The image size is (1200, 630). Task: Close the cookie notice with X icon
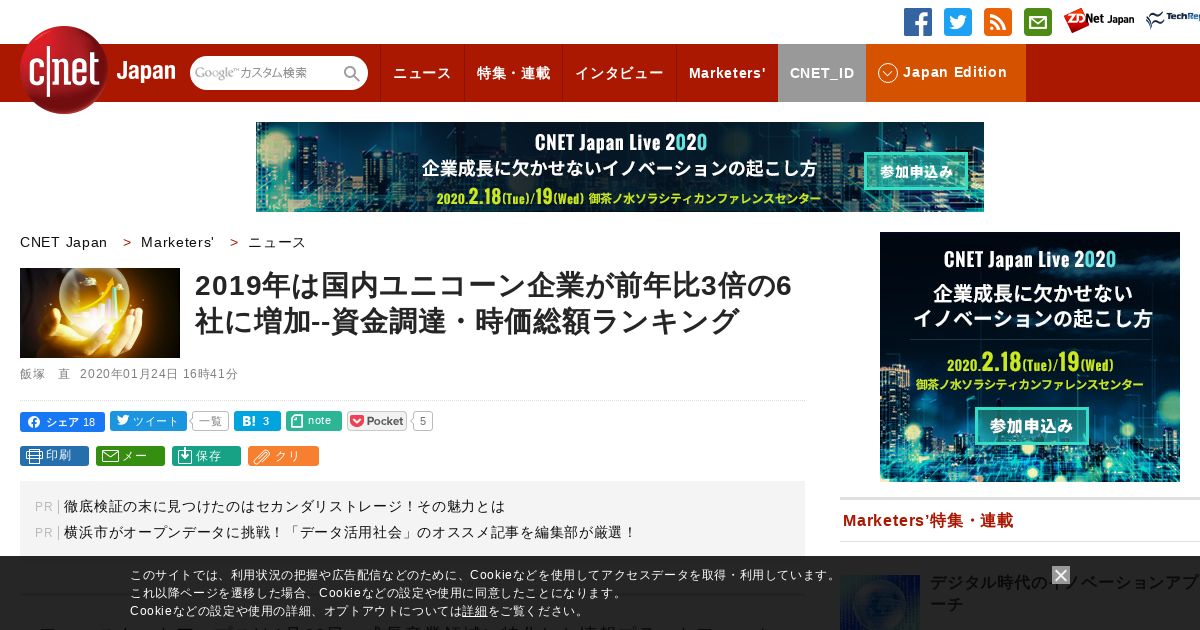click(1061, 575)
